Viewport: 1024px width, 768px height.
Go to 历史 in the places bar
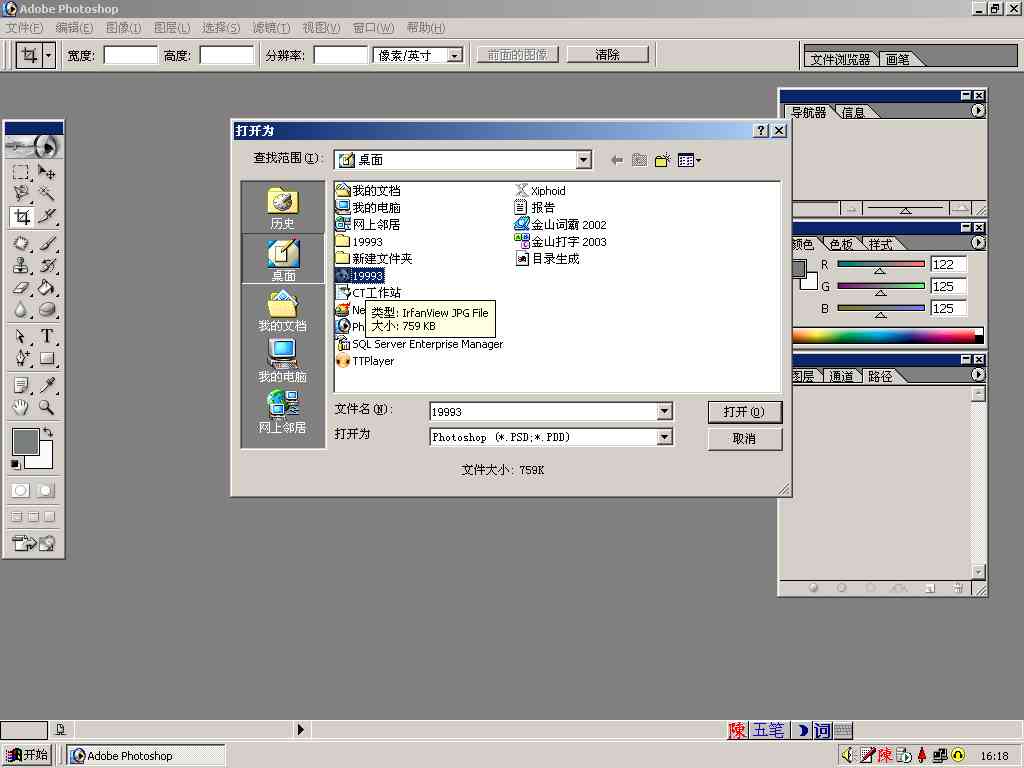[x=283, y=208]
